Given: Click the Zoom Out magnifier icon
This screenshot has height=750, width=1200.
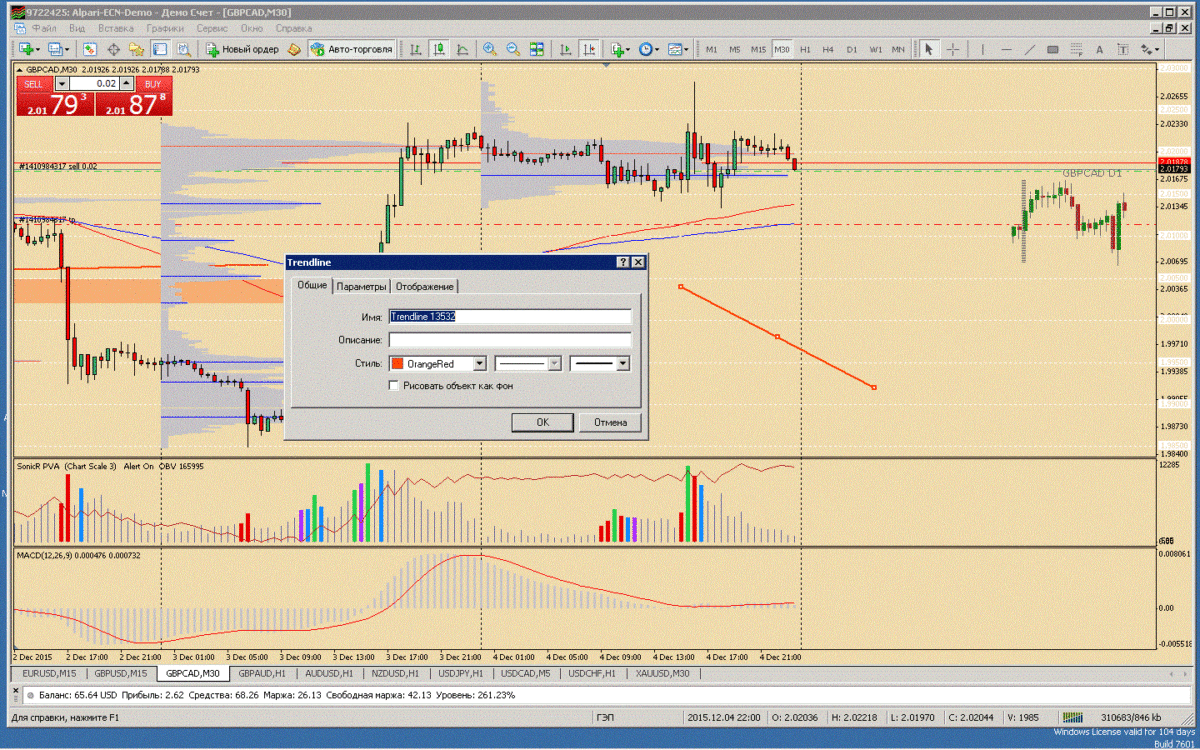Looking at the screenshot, I should pos(512,49).
